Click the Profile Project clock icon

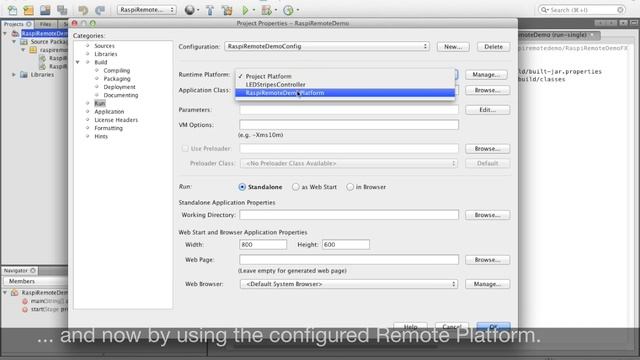click(x=288, y=10)
